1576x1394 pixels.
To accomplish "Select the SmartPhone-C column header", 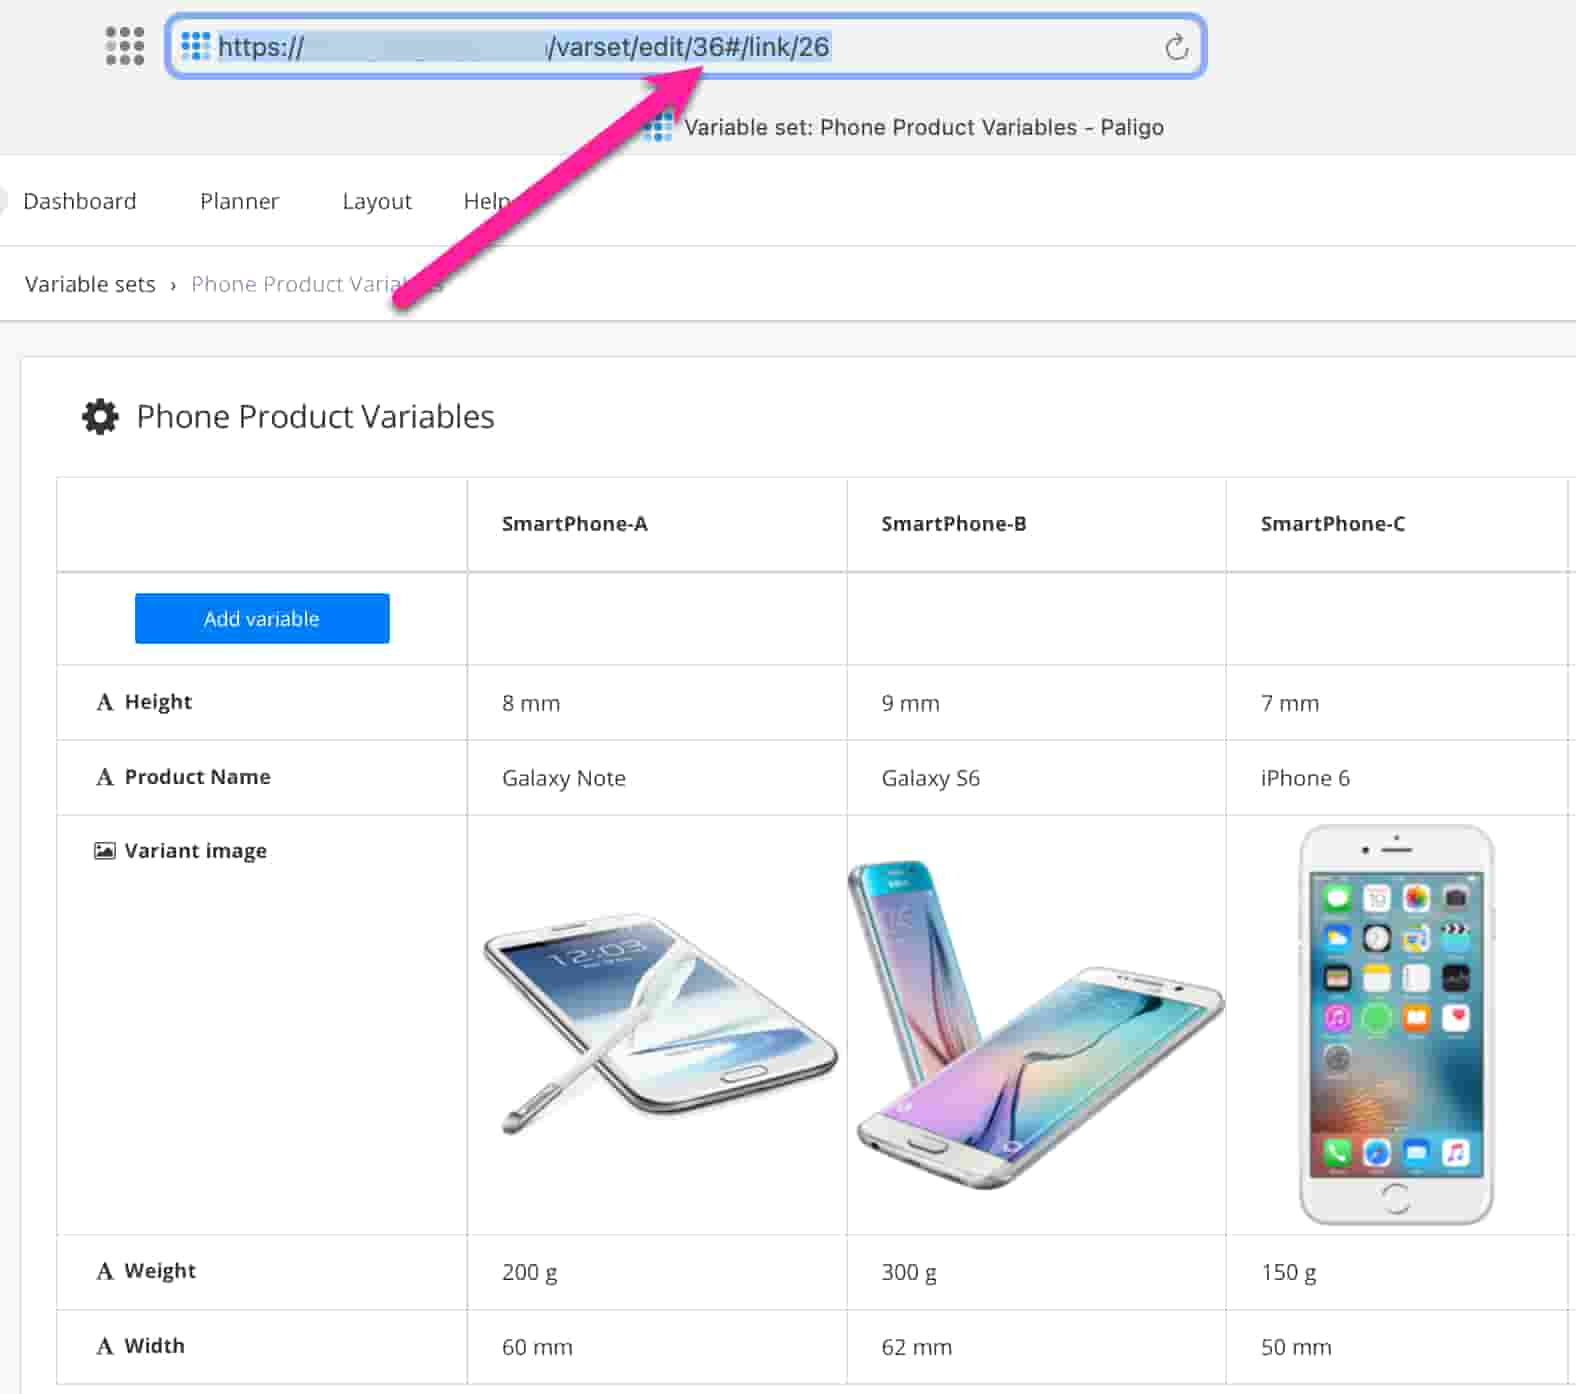I will coord(1333,524).
